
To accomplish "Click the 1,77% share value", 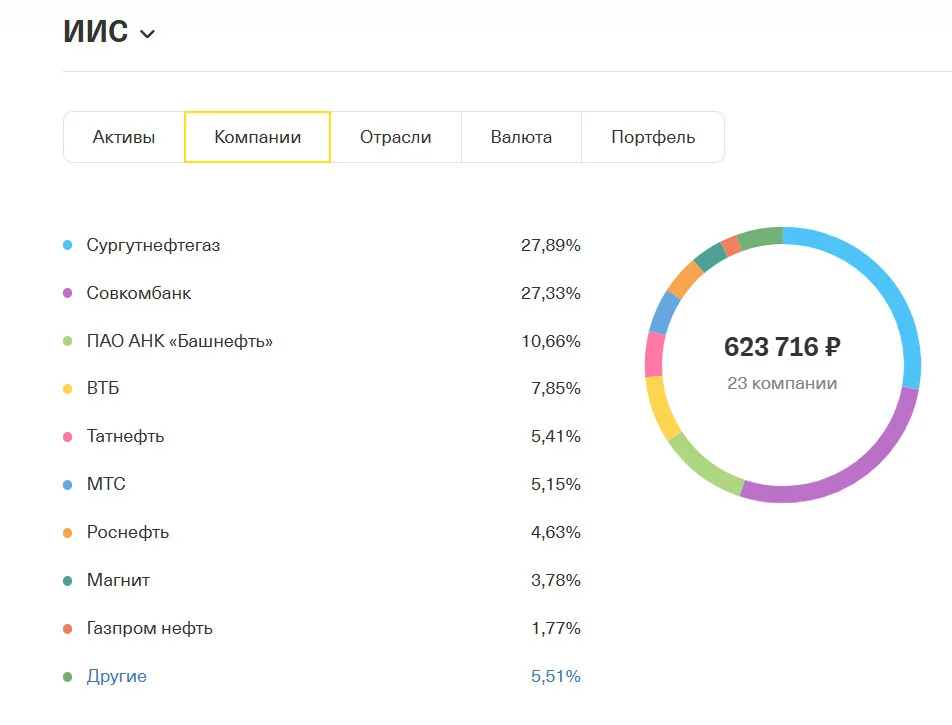I will pyautogui.click(x=556, y=628).
